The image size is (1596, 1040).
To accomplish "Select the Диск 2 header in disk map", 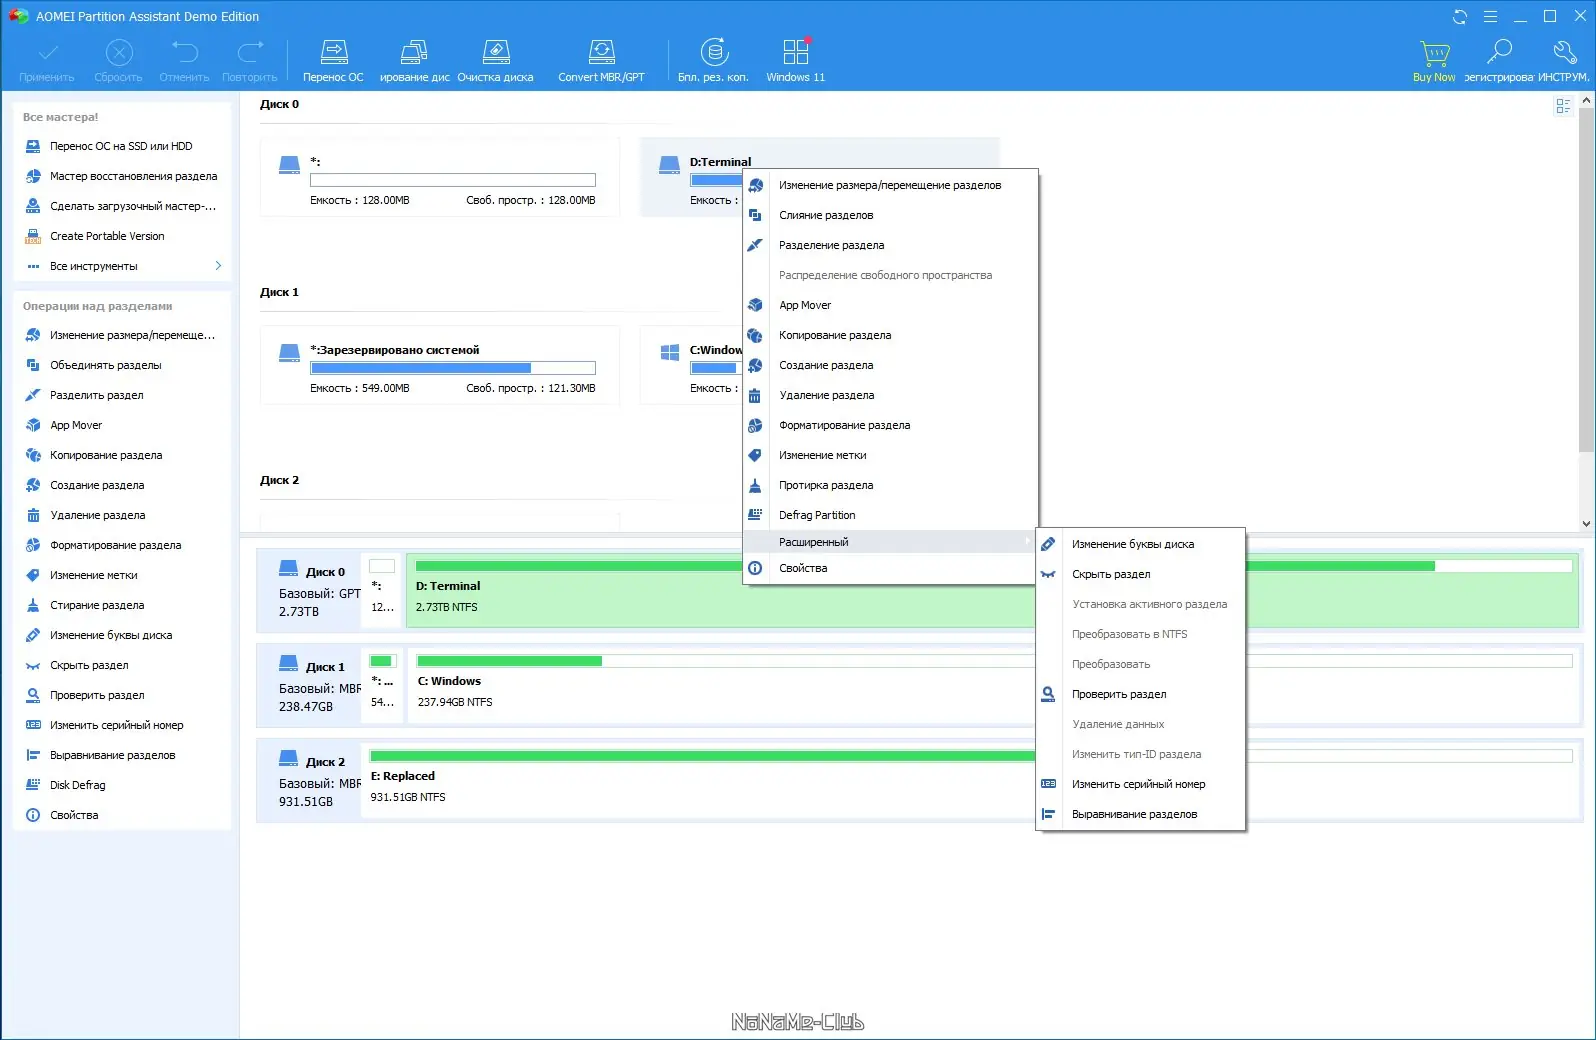I will [x=310, y=782].
